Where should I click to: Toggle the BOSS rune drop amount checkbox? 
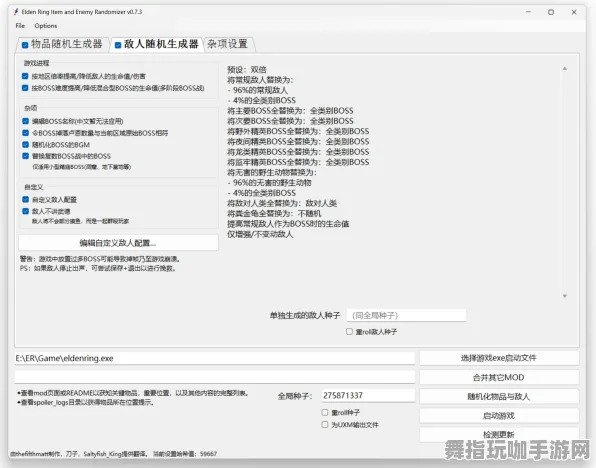25,133
